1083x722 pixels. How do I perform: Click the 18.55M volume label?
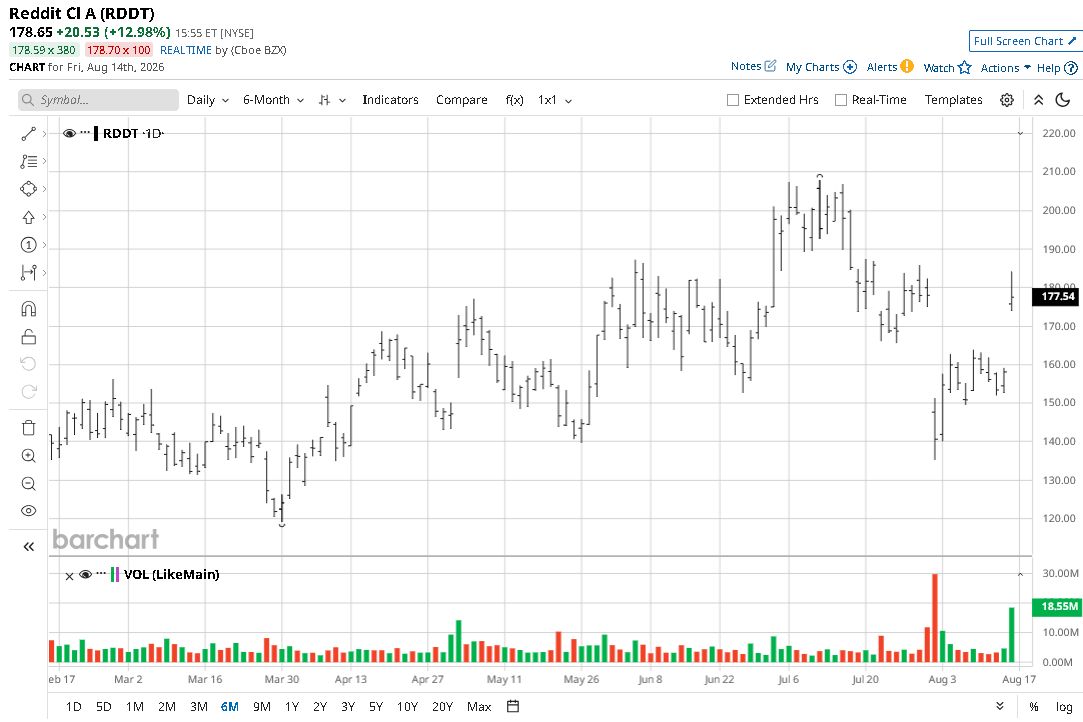[x=1057, y=607]
